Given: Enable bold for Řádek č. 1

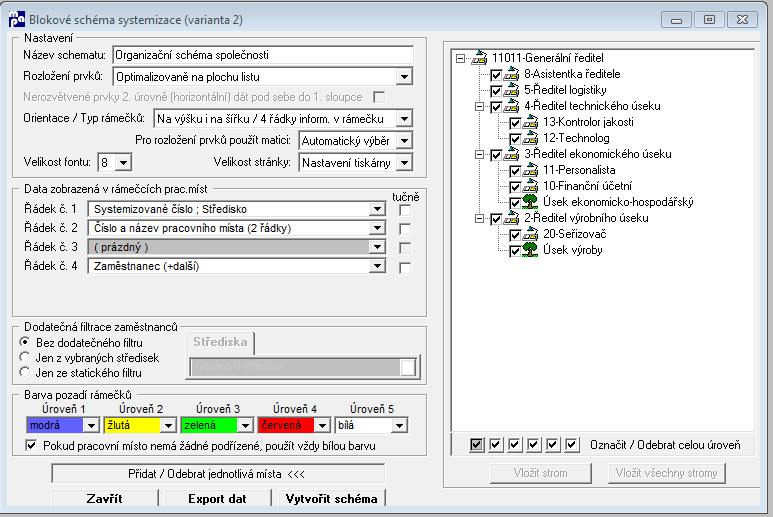Looking at the screenshot, I should coord(405,210).
